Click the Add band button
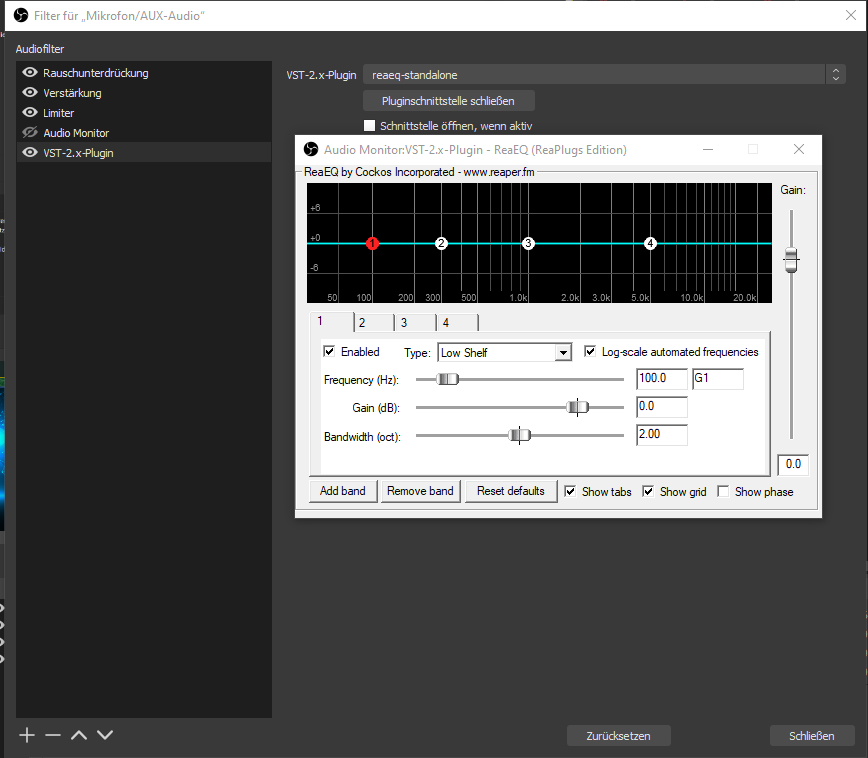Screen dimensions: 868x758 tap(342, 491)
